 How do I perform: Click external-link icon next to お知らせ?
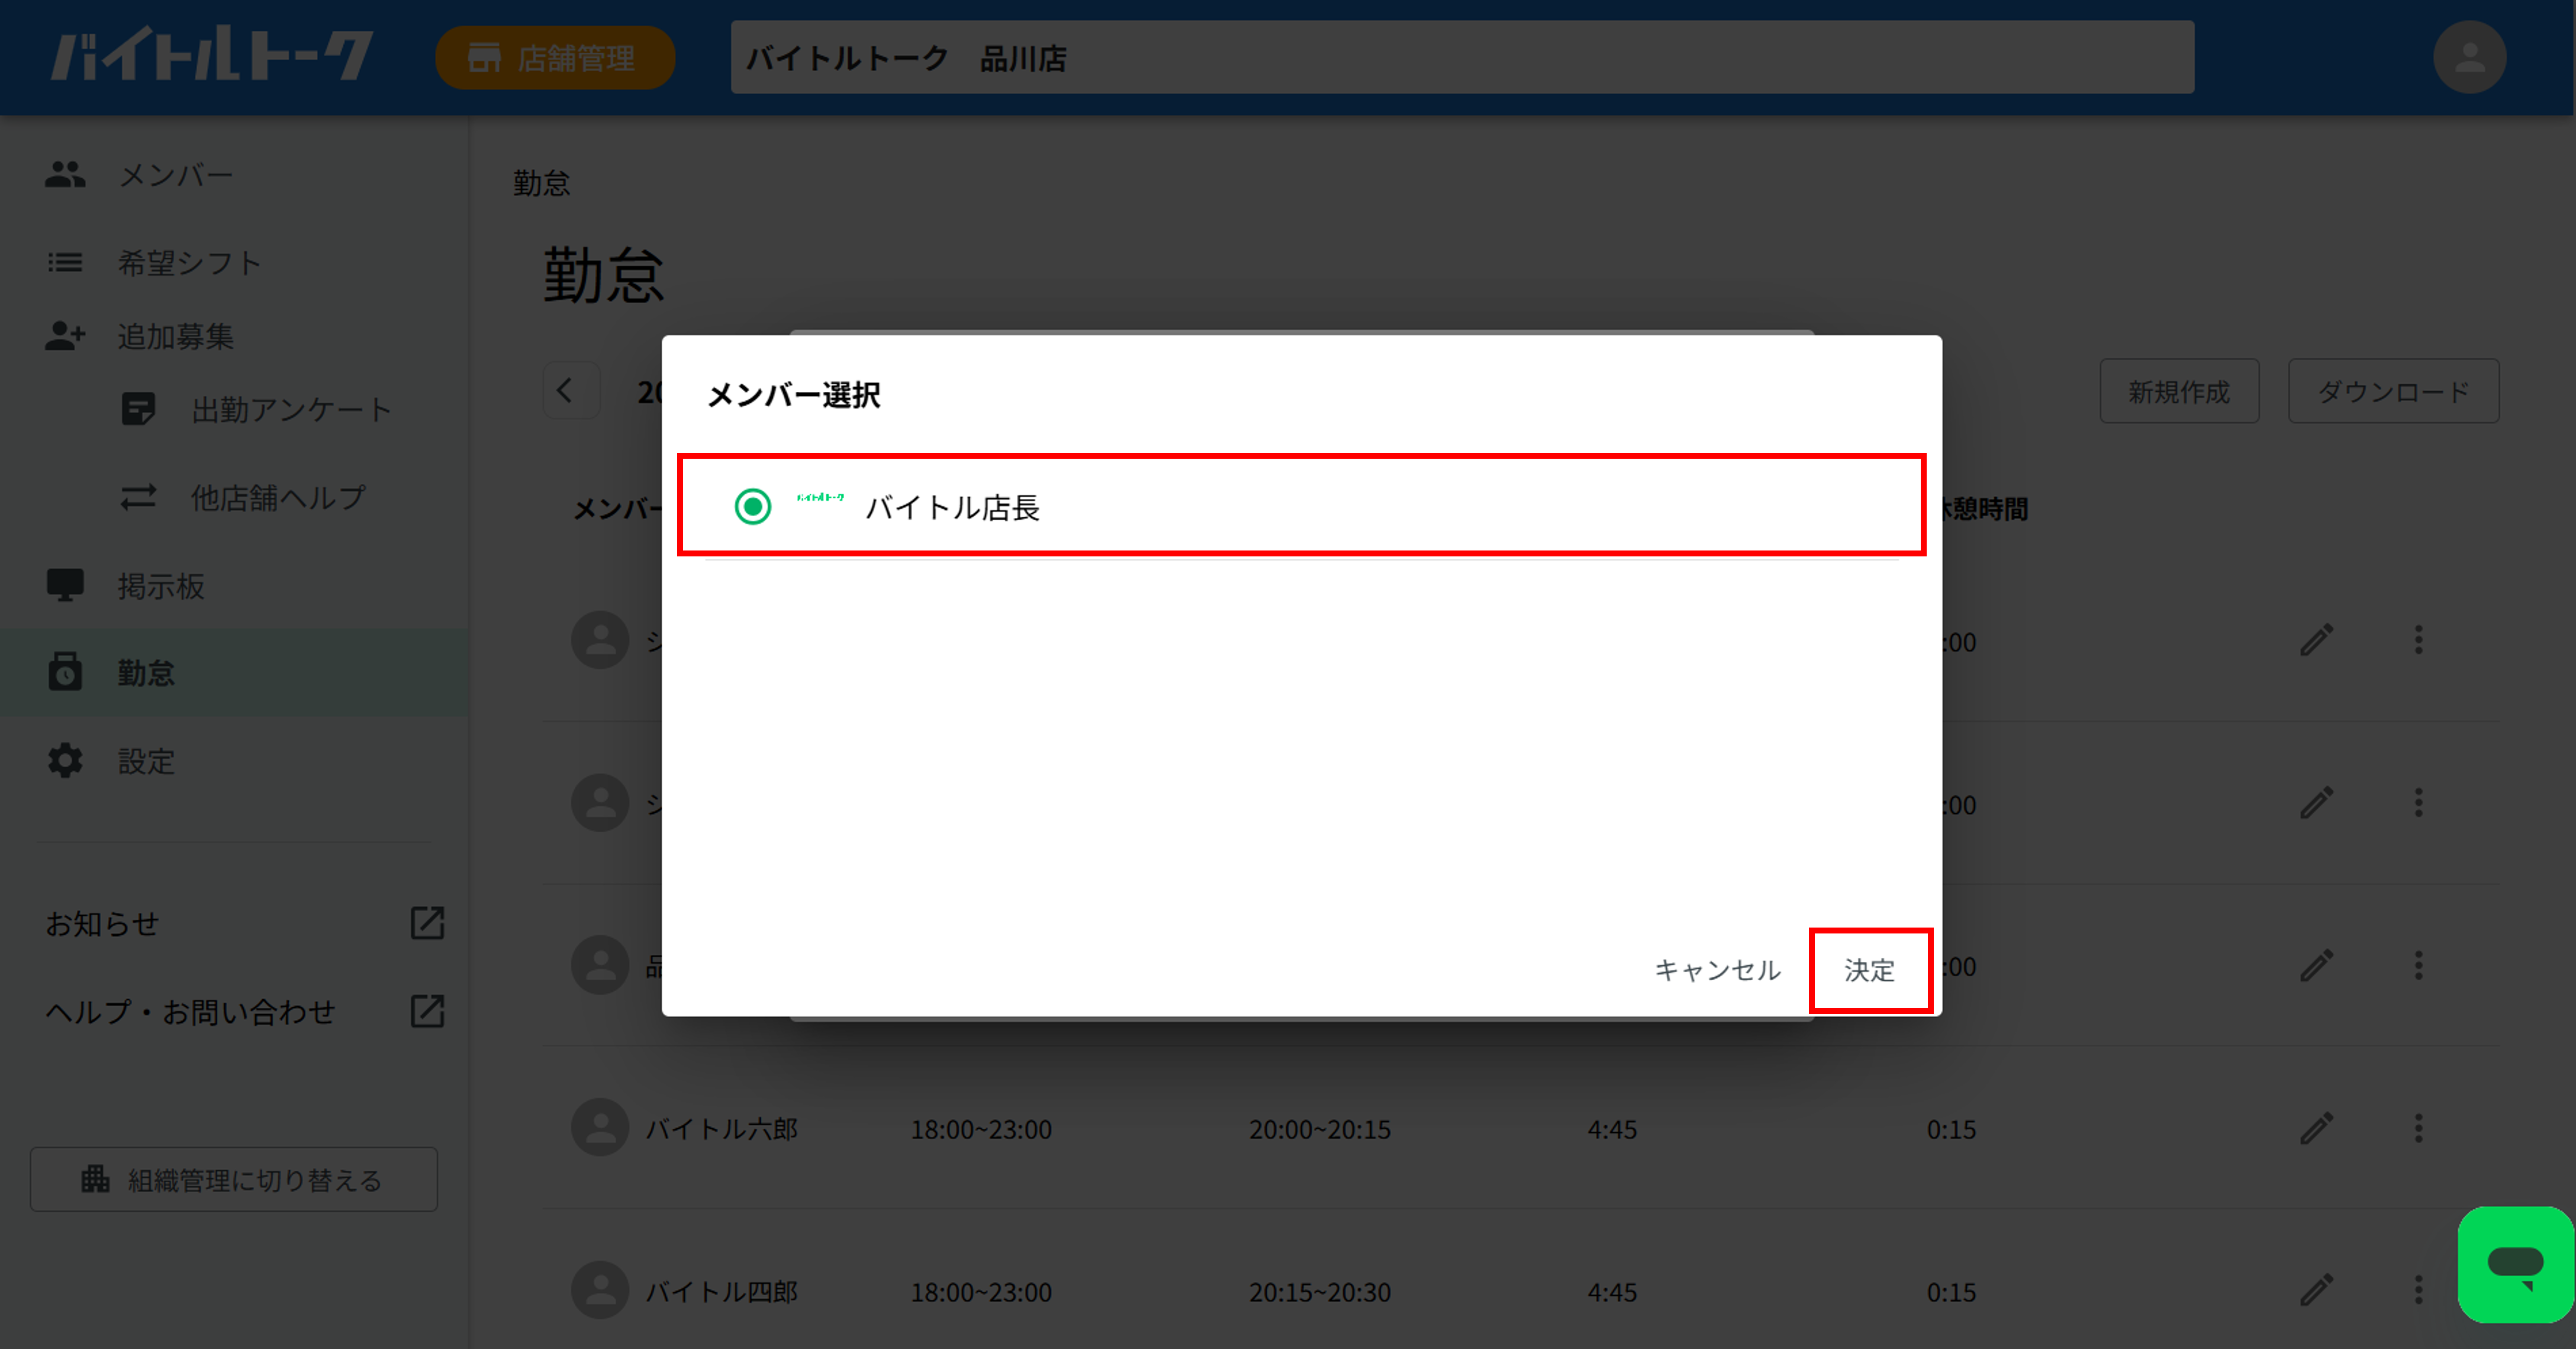[428, 923]
